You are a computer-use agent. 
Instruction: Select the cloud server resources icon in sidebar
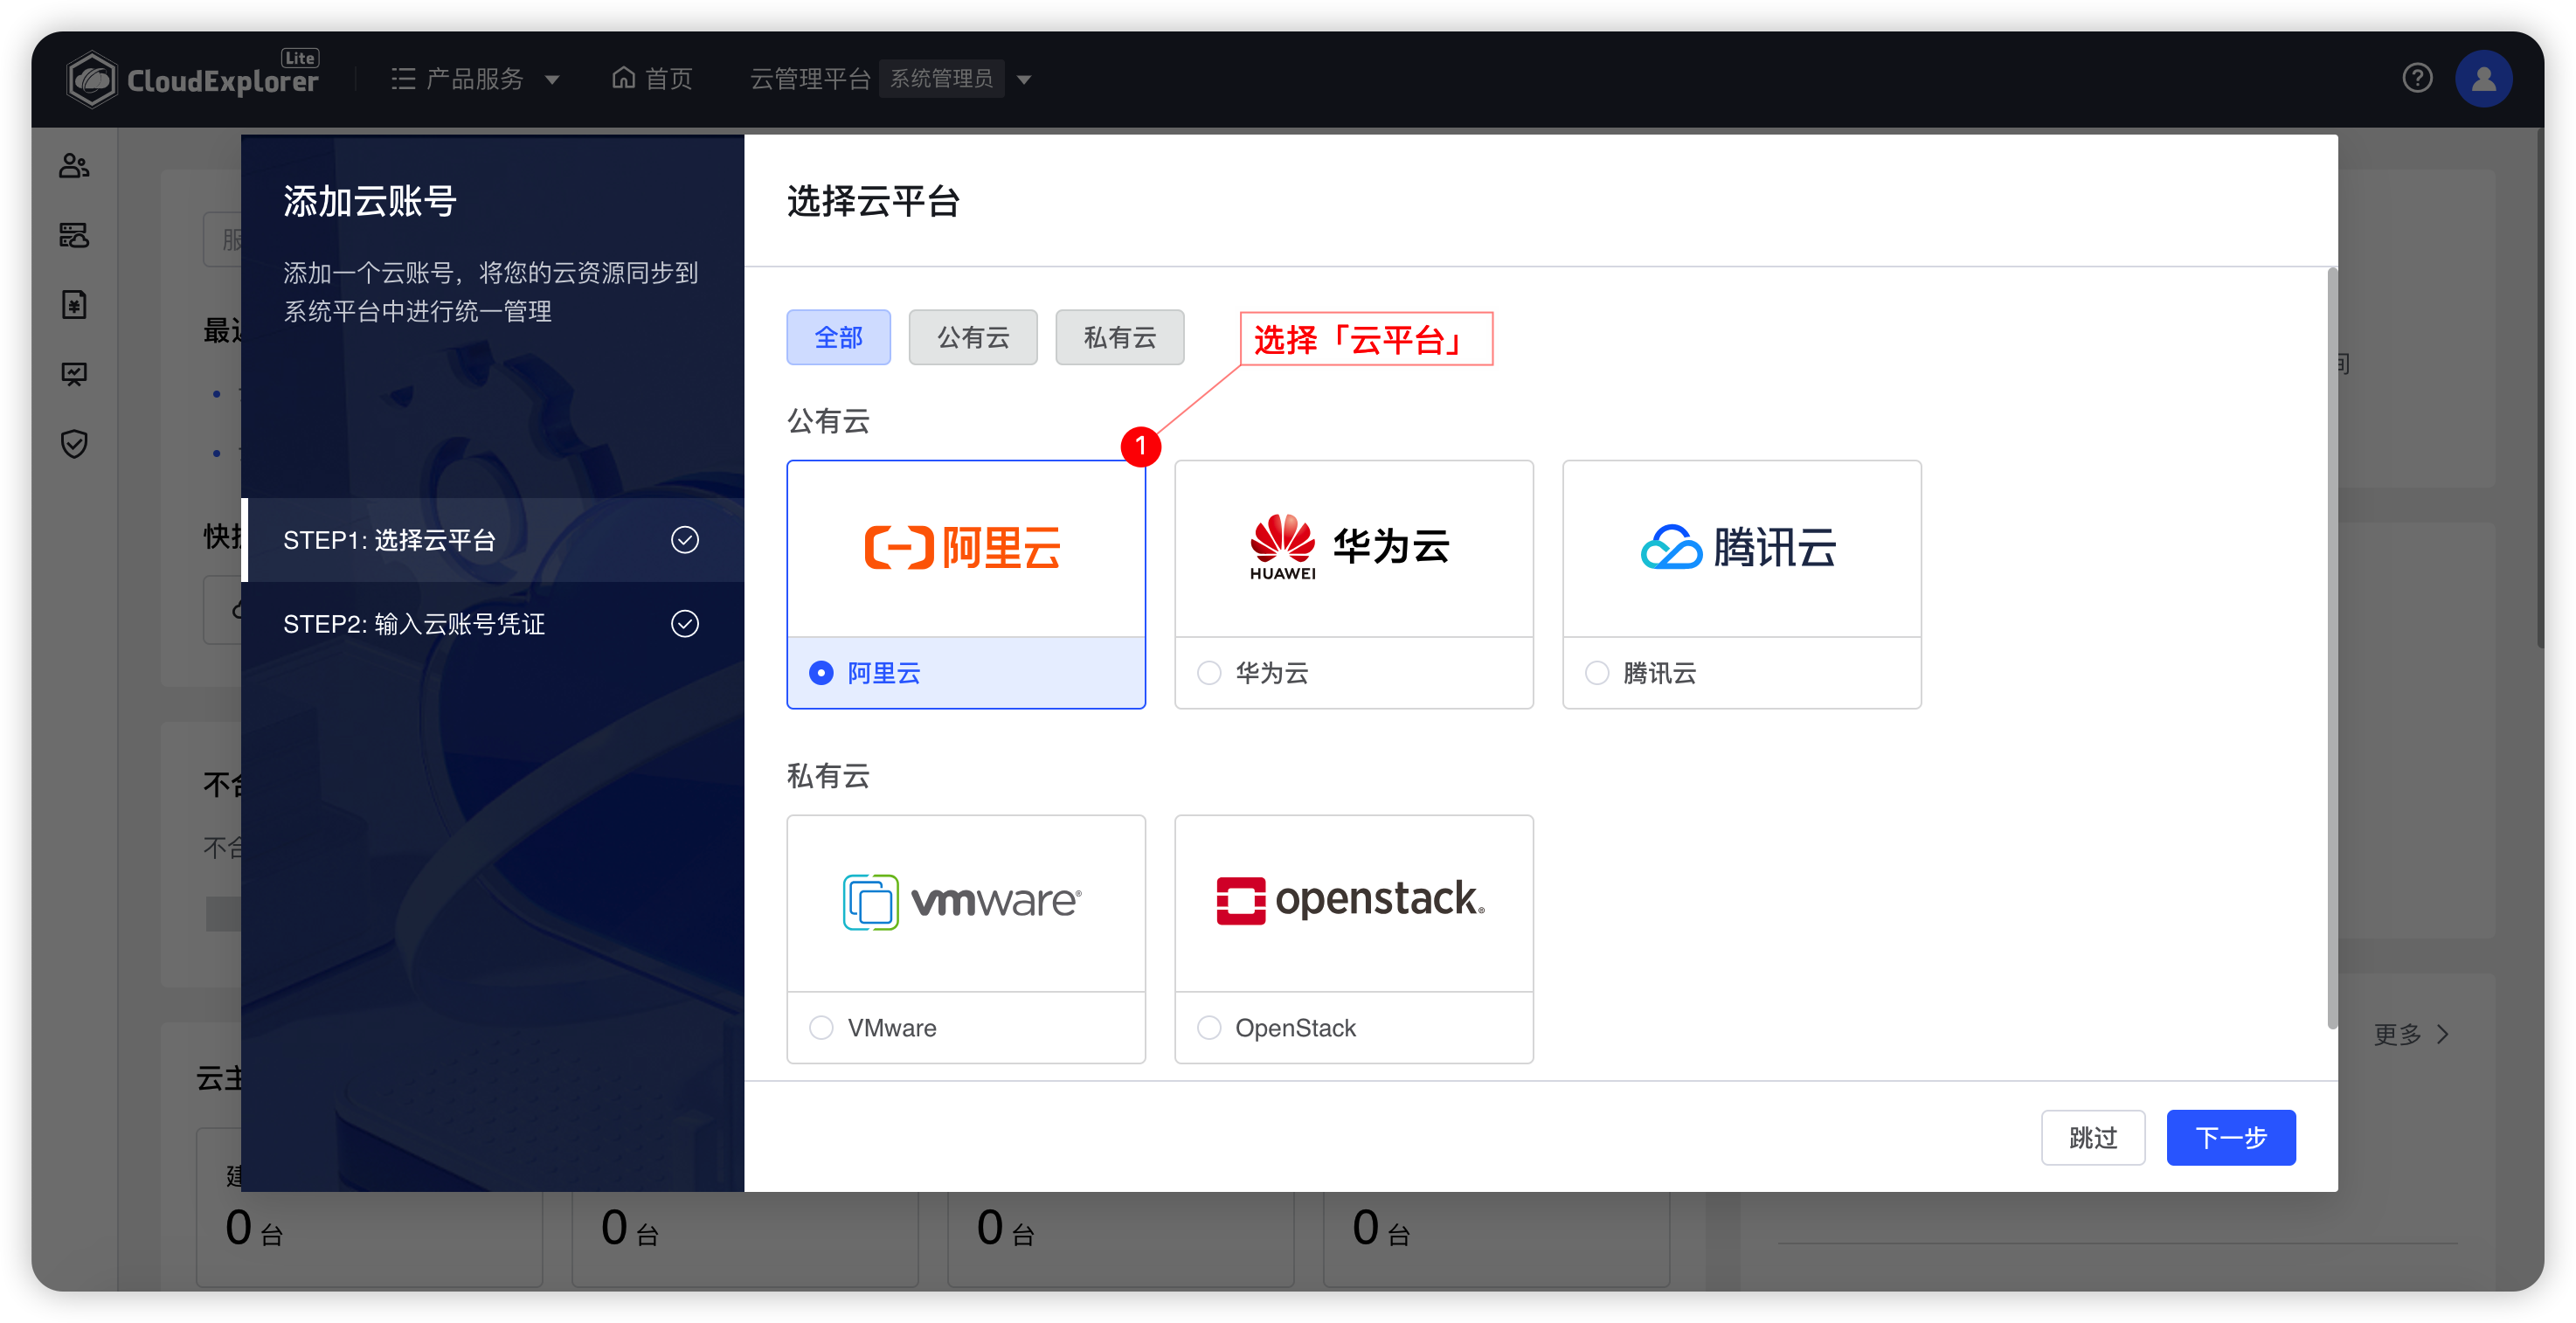point(74,236)
